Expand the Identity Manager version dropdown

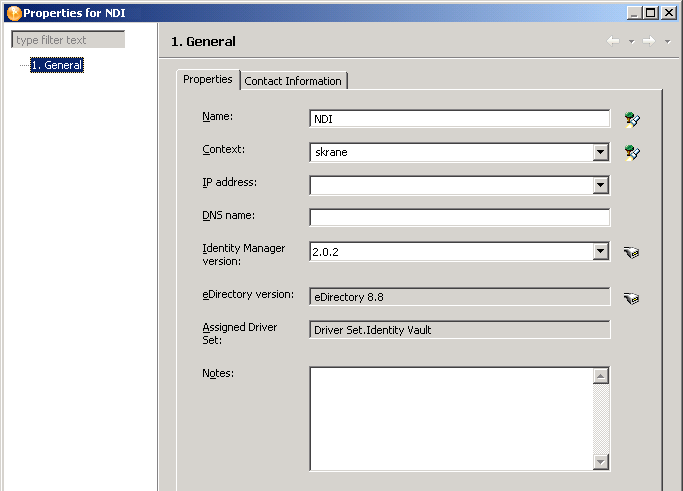click(x=601, y=251)
